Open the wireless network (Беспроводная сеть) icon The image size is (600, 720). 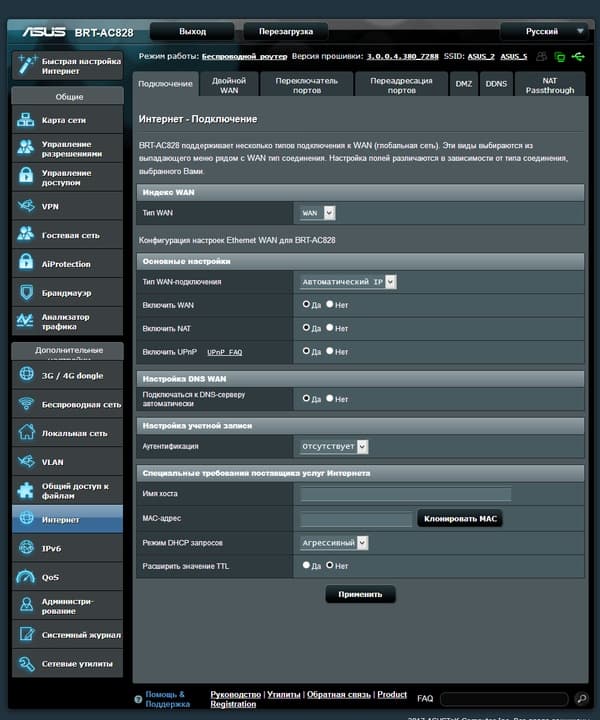tap(26, 404)
